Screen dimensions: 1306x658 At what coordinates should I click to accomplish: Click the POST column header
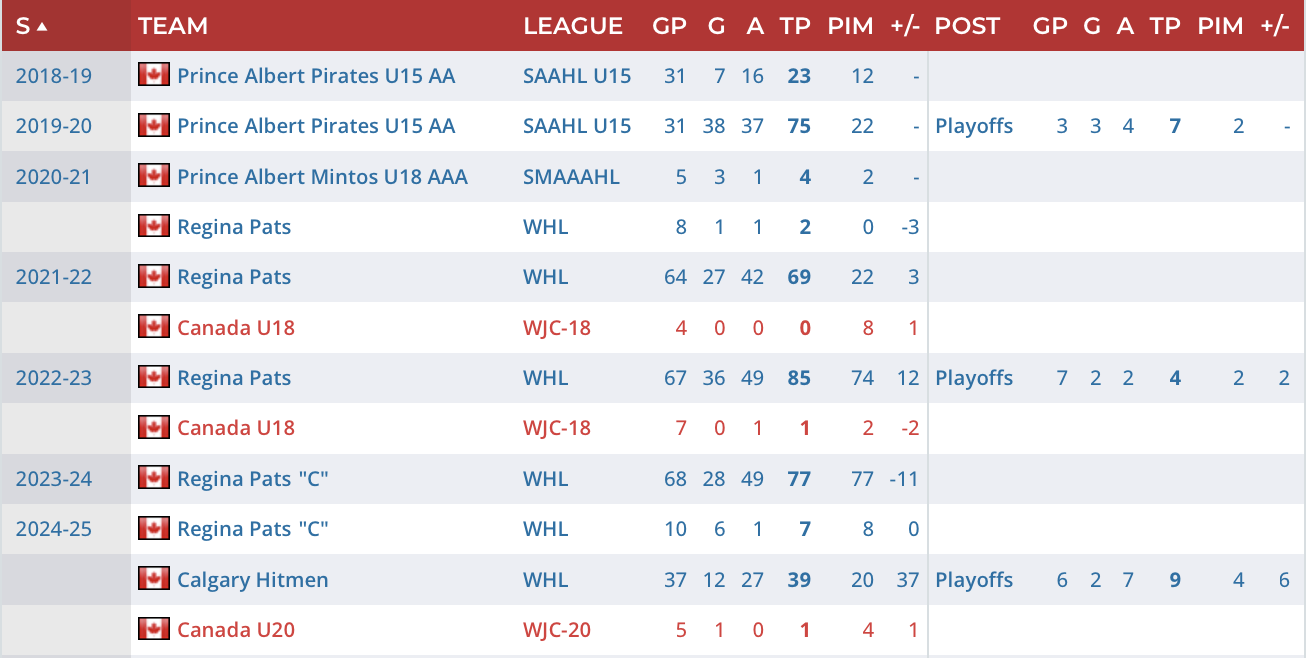point(967,26)
